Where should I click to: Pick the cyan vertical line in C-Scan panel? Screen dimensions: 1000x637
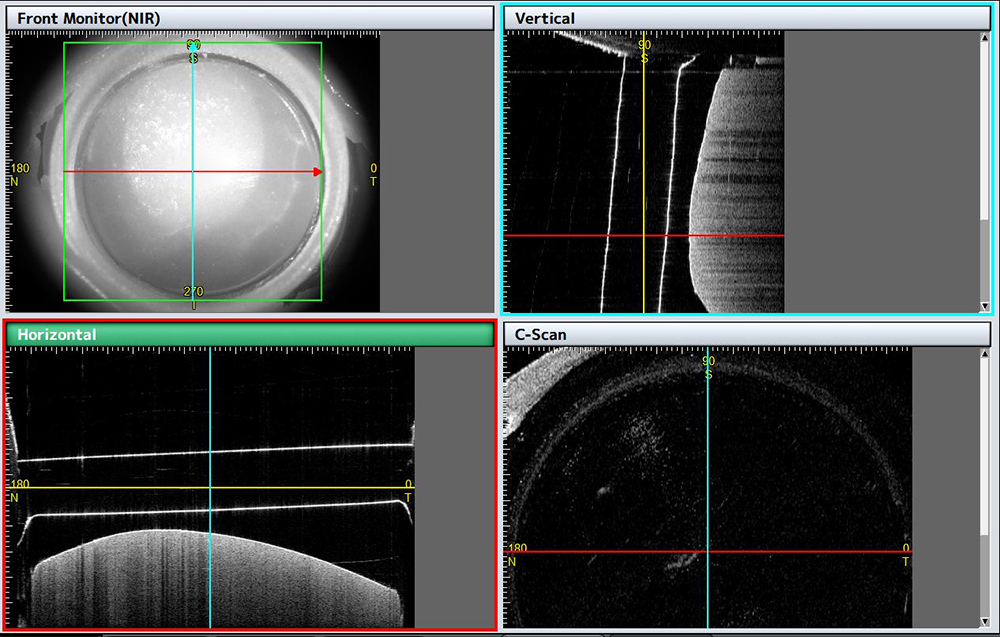click(707, 488)
